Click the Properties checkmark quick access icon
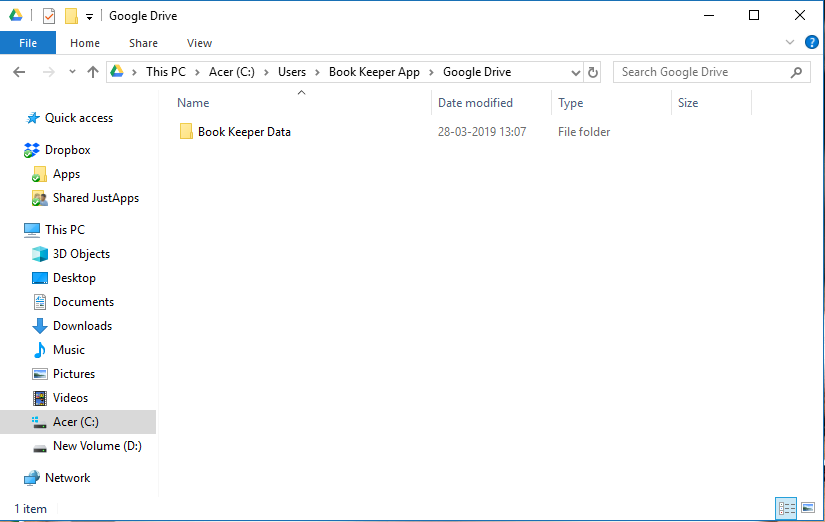Screen dimensions: 825x522 click(49, 16)
